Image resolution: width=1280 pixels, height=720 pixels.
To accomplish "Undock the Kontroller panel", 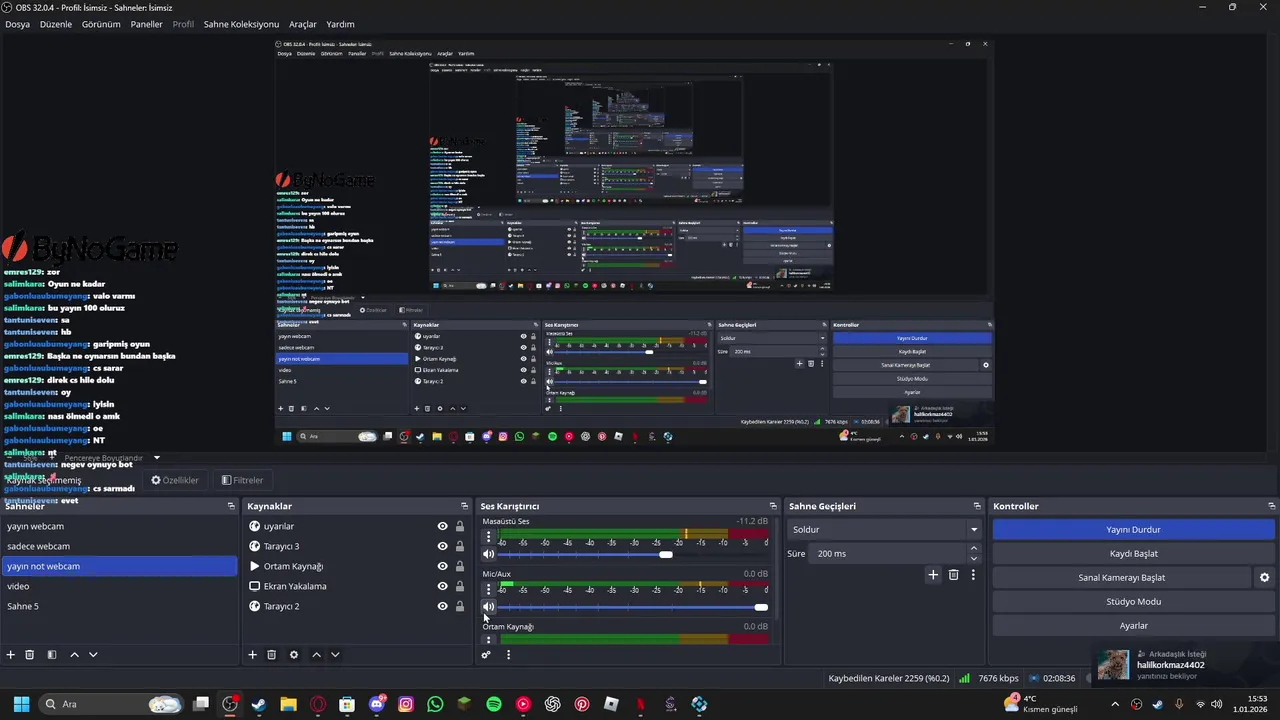I will point(1272,506).
